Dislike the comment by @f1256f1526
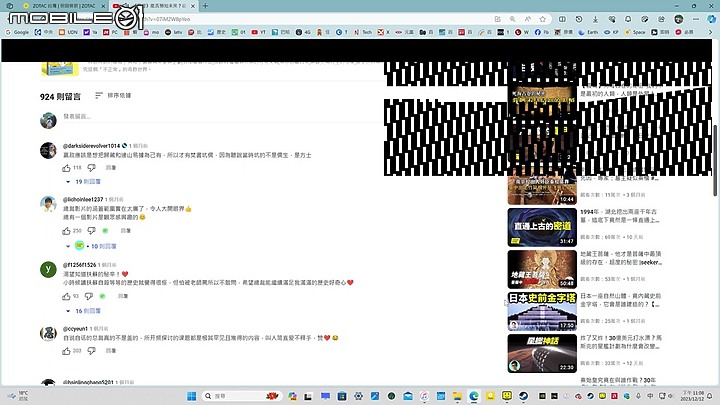Image resolution: width=720 pixels, height=405 pixels. point(89,296)
